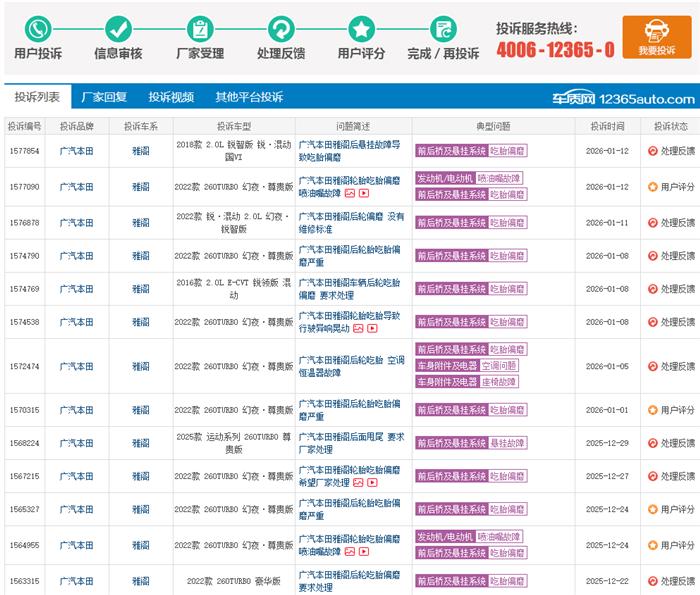
Task: Click the 座椅故障 problem tag
Action: point(502,382)
